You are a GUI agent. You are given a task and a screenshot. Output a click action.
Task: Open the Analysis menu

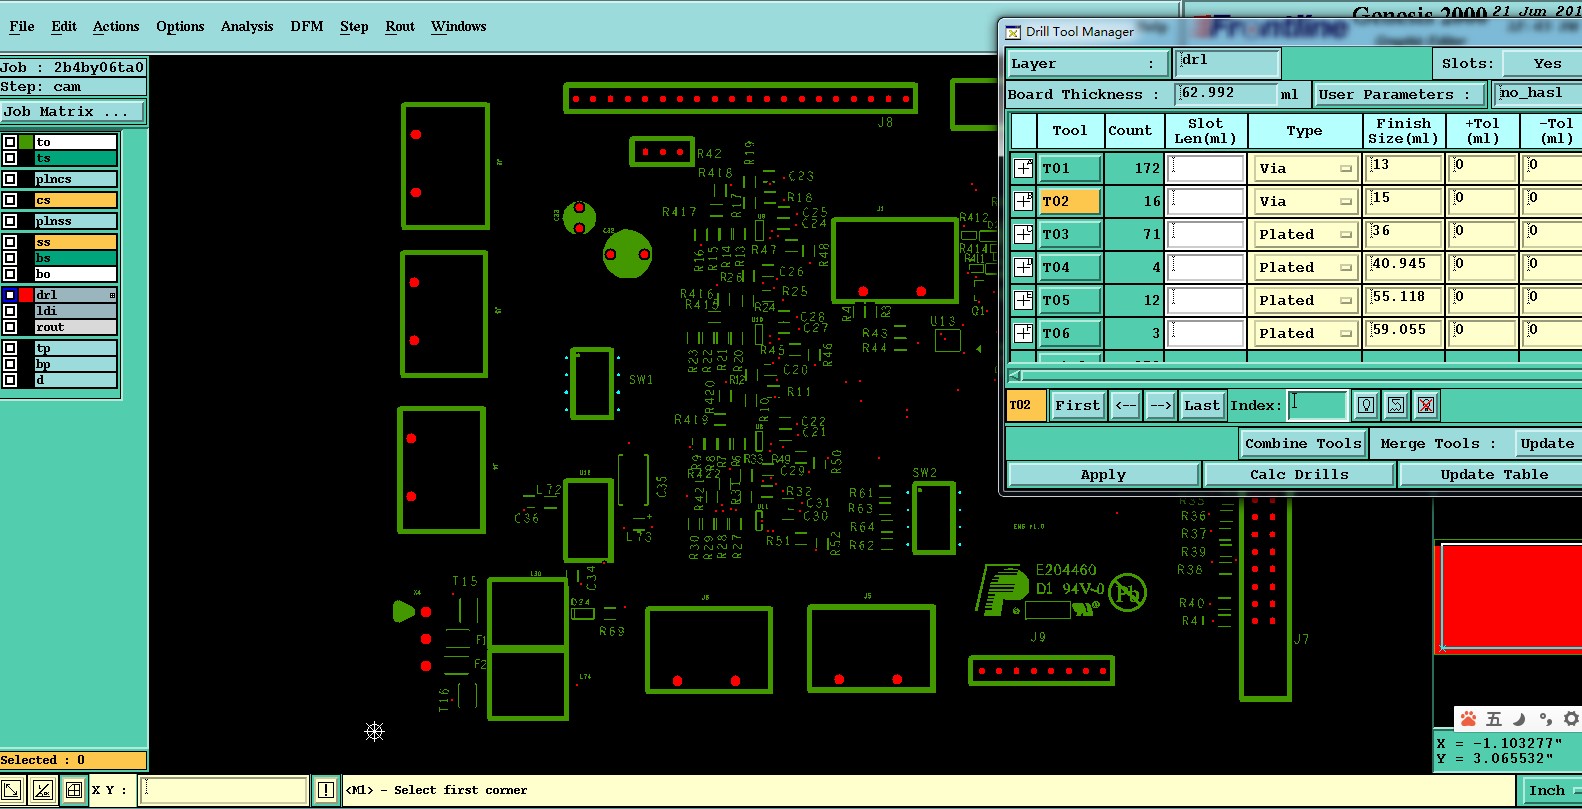pyautogui.click(x=247, y=26)
